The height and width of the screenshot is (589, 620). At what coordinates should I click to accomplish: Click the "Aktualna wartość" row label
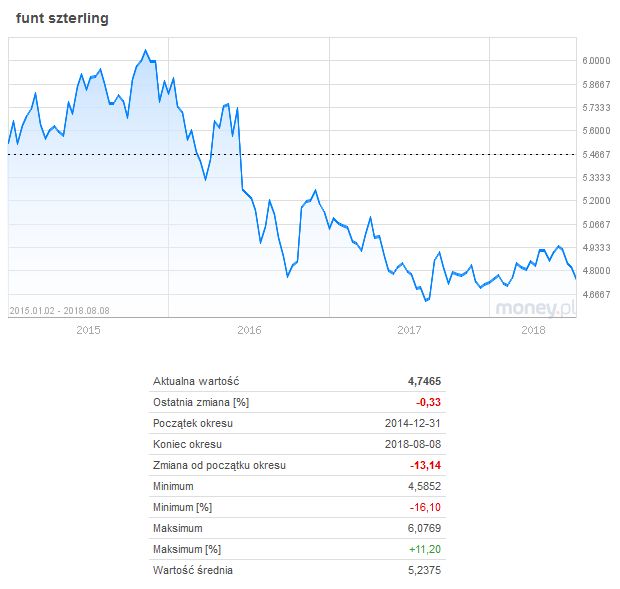pos(196,381)
